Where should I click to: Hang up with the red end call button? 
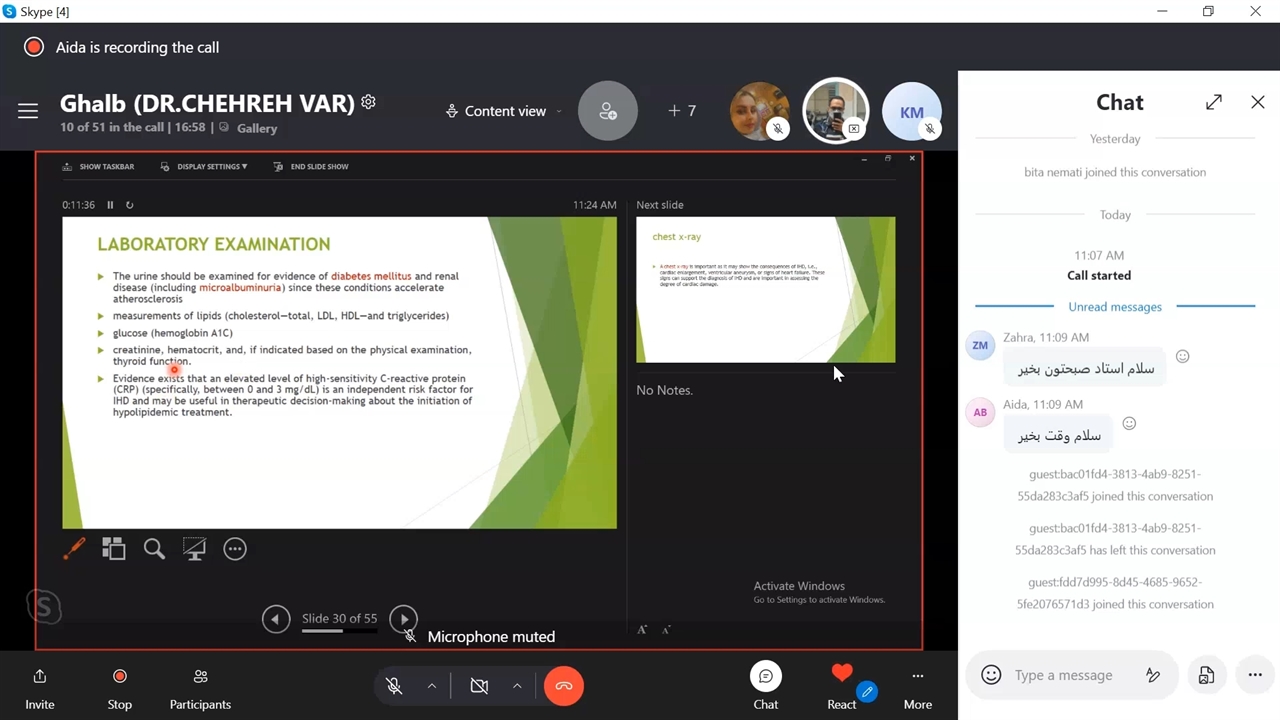coord(564,686)
